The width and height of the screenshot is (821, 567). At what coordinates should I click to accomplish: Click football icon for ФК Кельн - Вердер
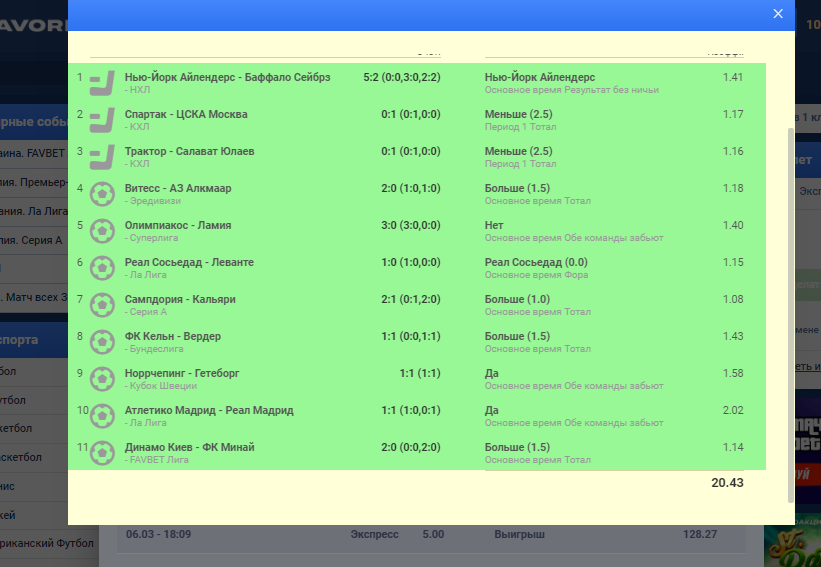[x=102, y=342]
